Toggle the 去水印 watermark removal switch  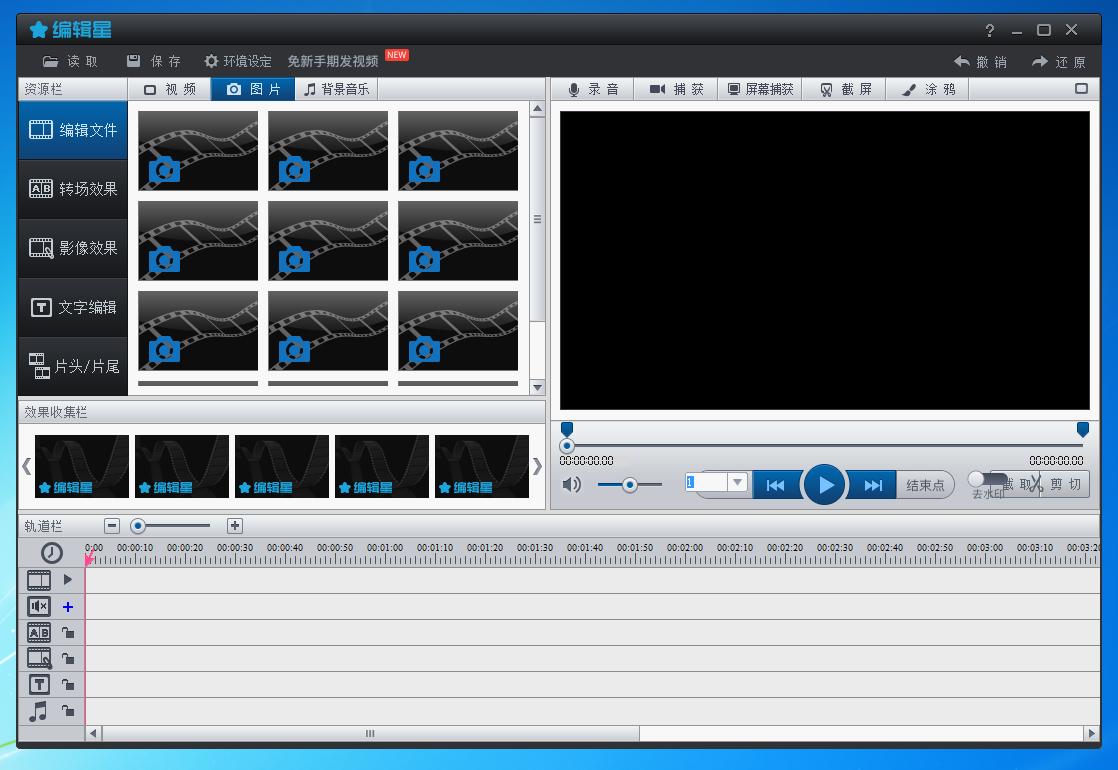tap(986, 481)
